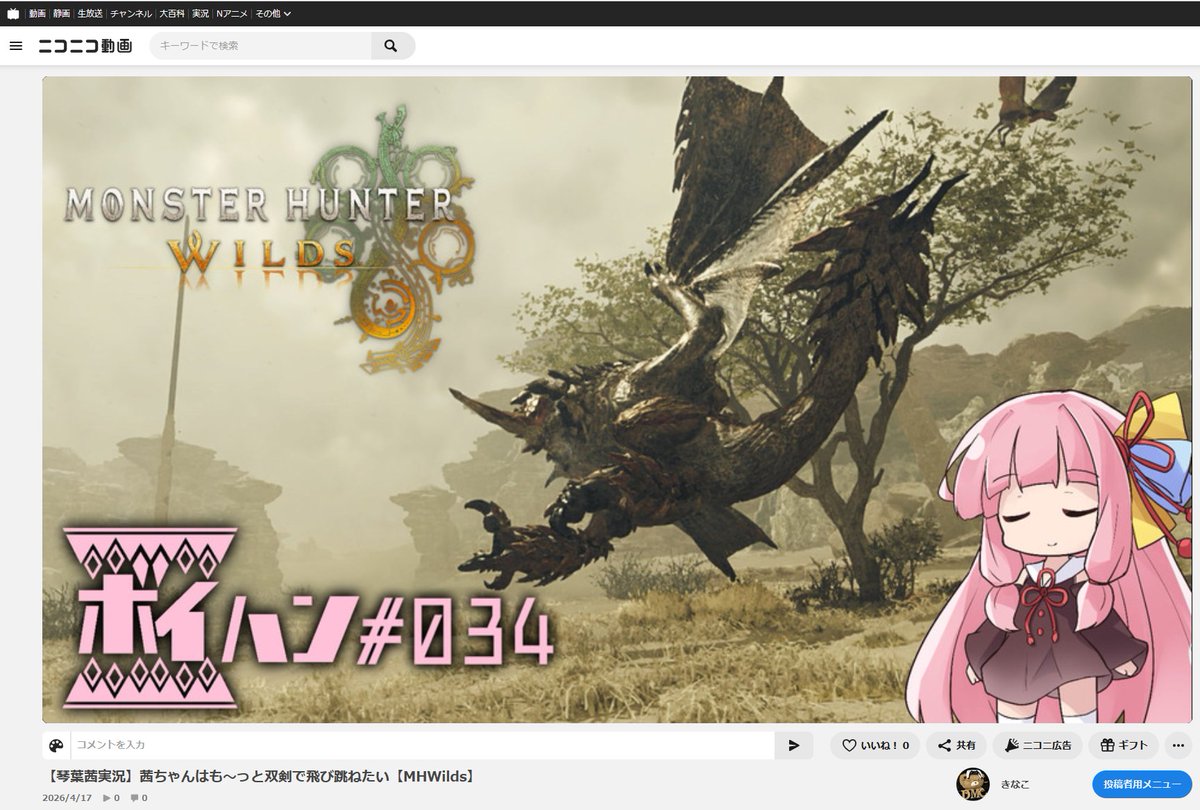Open the comment command palette icon
The image size is (1200, 810).
tap(56, 745)
